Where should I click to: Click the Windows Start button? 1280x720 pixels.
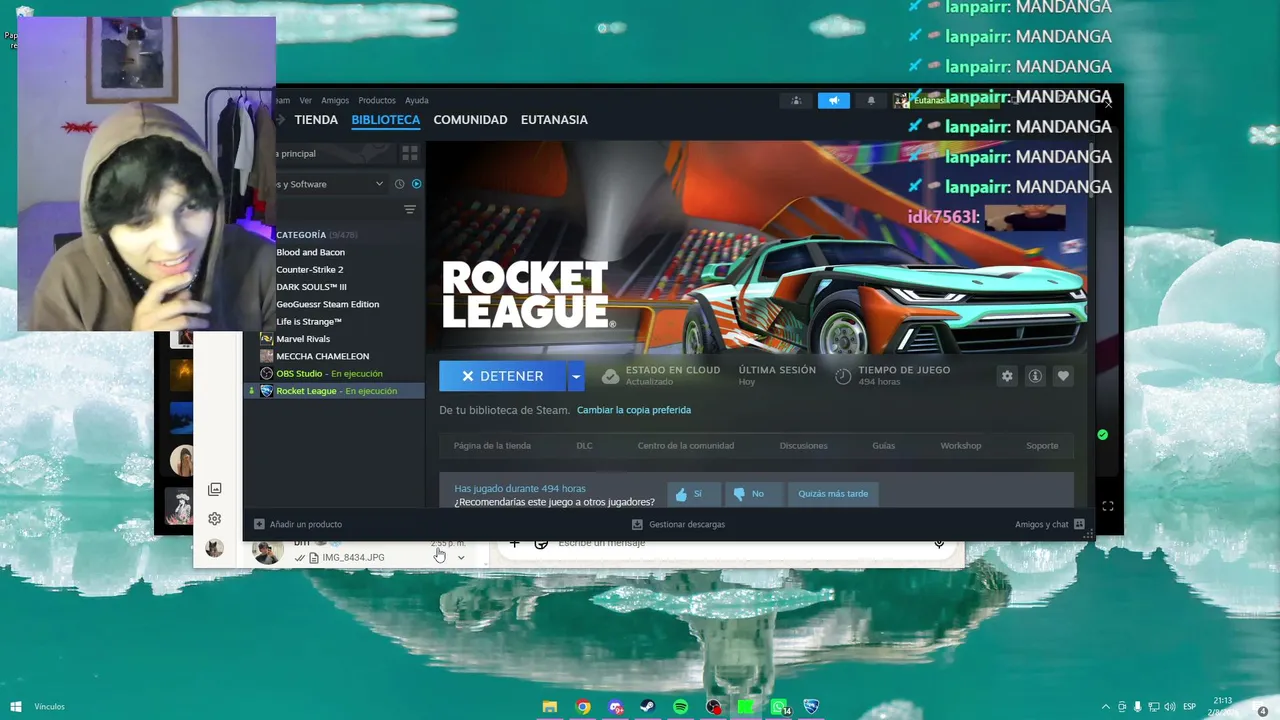[15, 707]
